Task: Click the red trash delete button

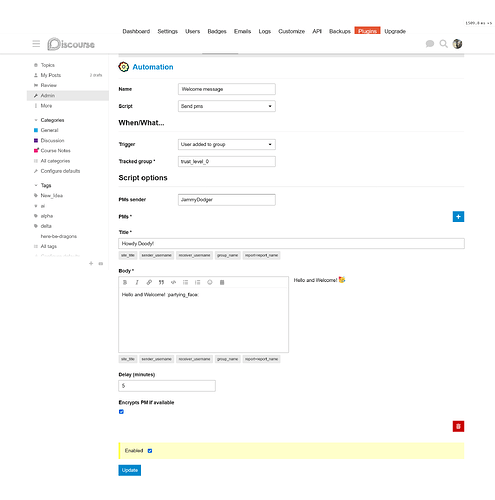Action: click(458, 426)
